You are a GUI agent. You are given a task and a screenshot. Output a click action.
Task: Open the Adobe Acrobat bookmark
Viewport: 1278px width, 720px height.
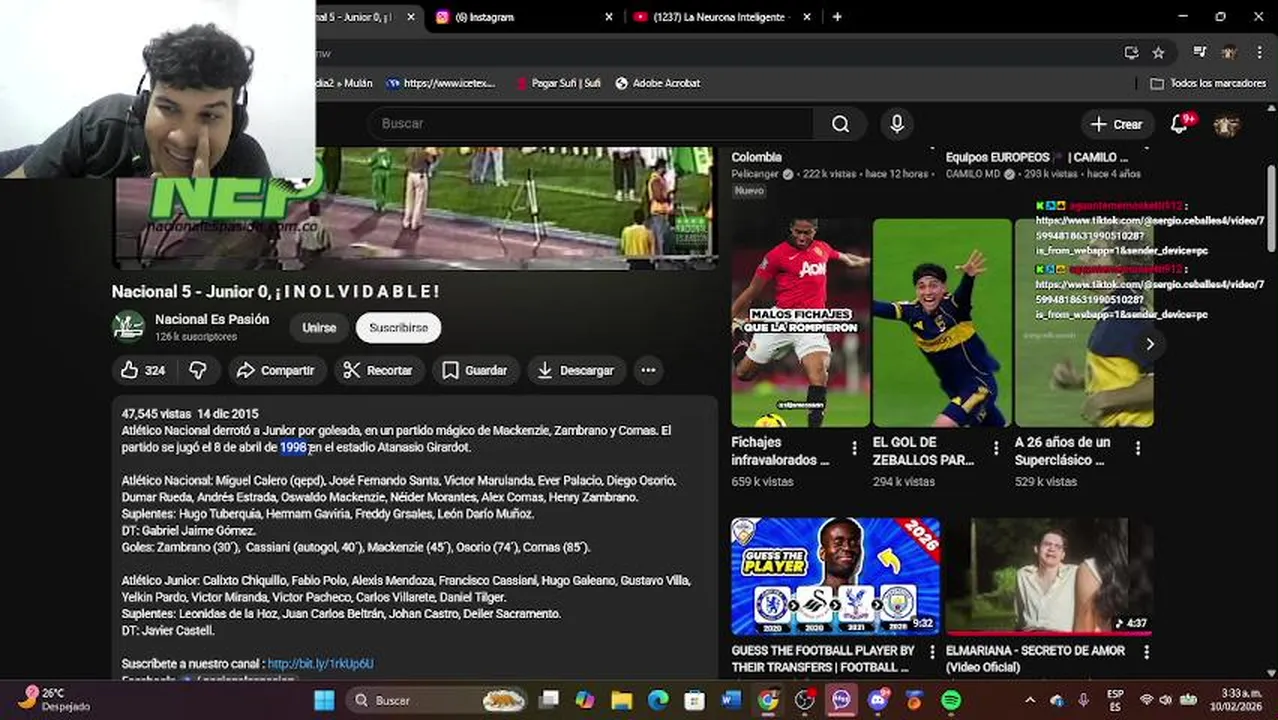pyautogui.click(x=657, y=84)
